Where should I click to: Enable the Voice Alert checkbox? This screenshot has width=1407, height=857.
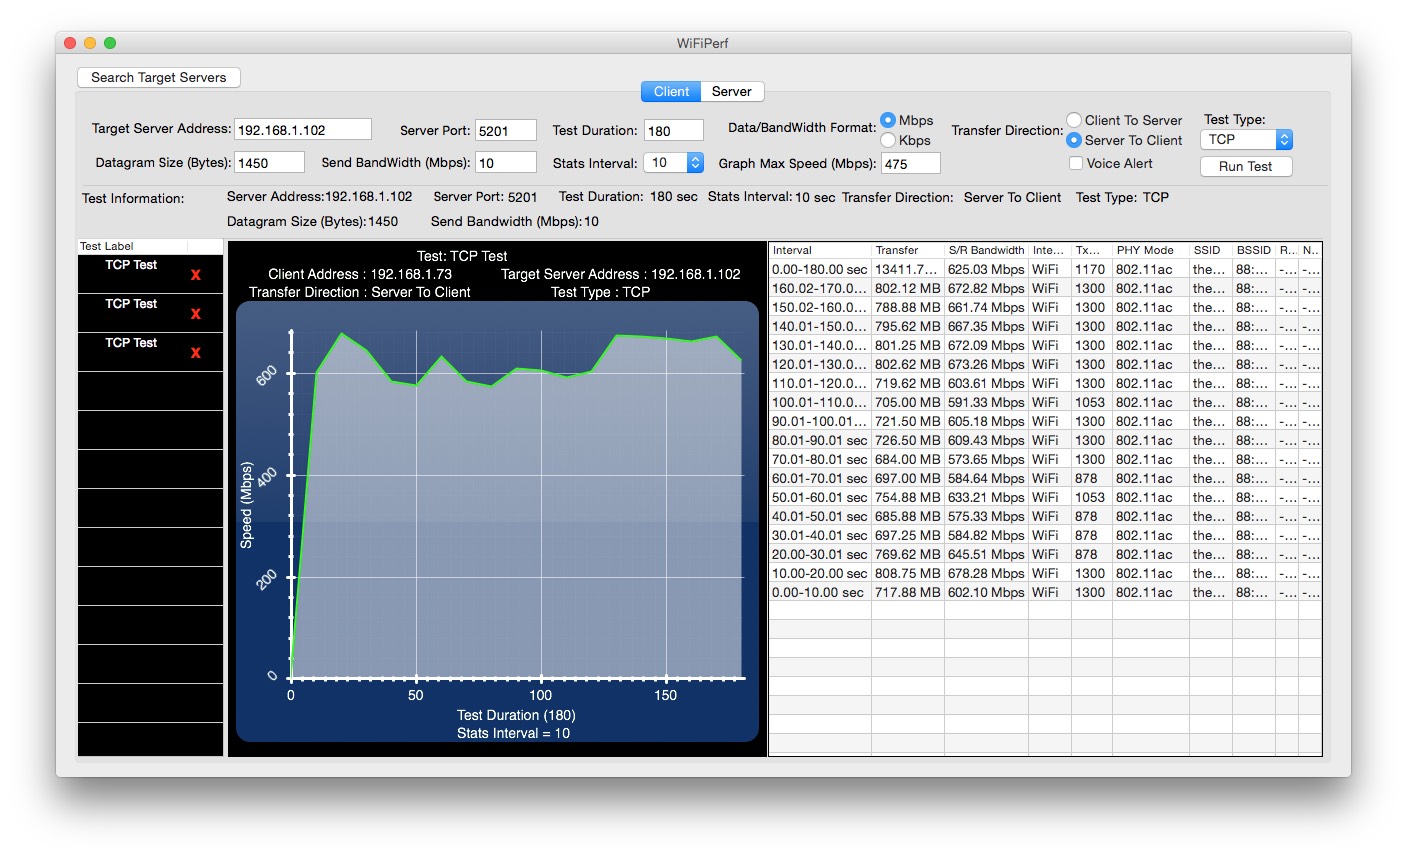1076,163
